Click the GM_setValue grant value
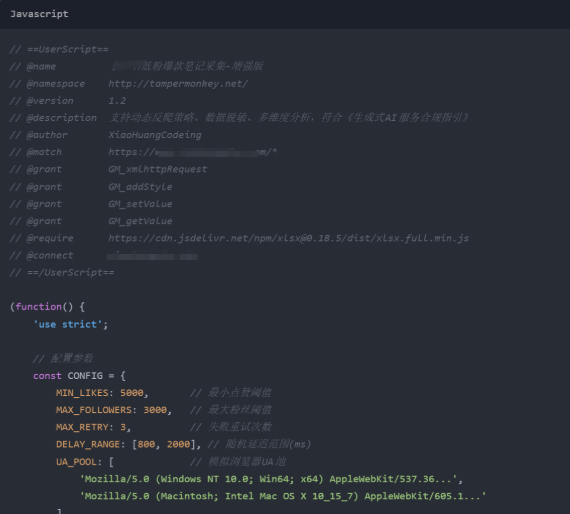This screenshot has width=570, height=514. coord(140,204)
